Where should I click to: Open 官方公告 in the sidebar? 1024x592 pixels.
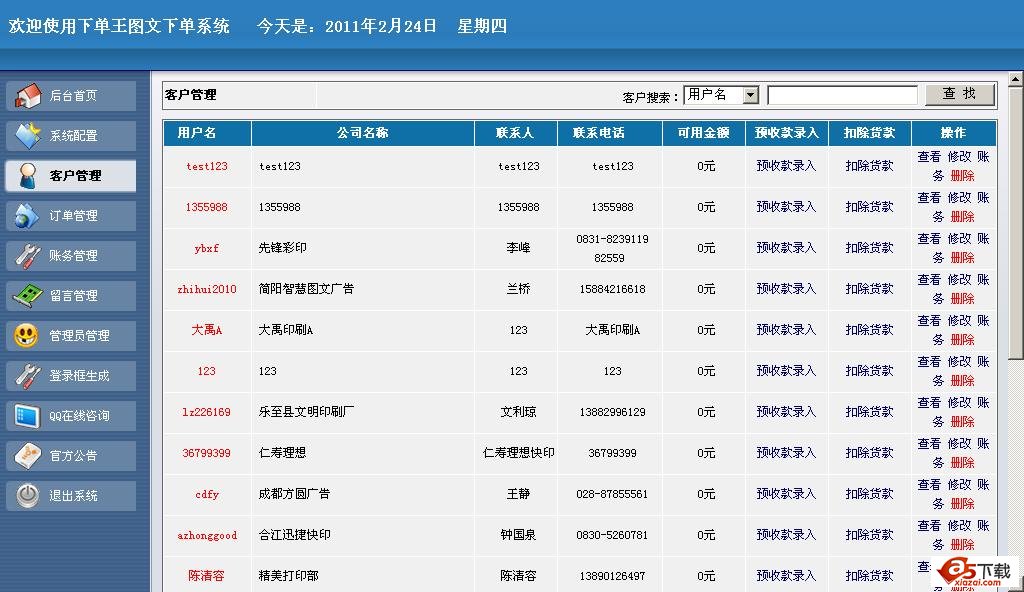pyautogui.click(x=71, y=455)
